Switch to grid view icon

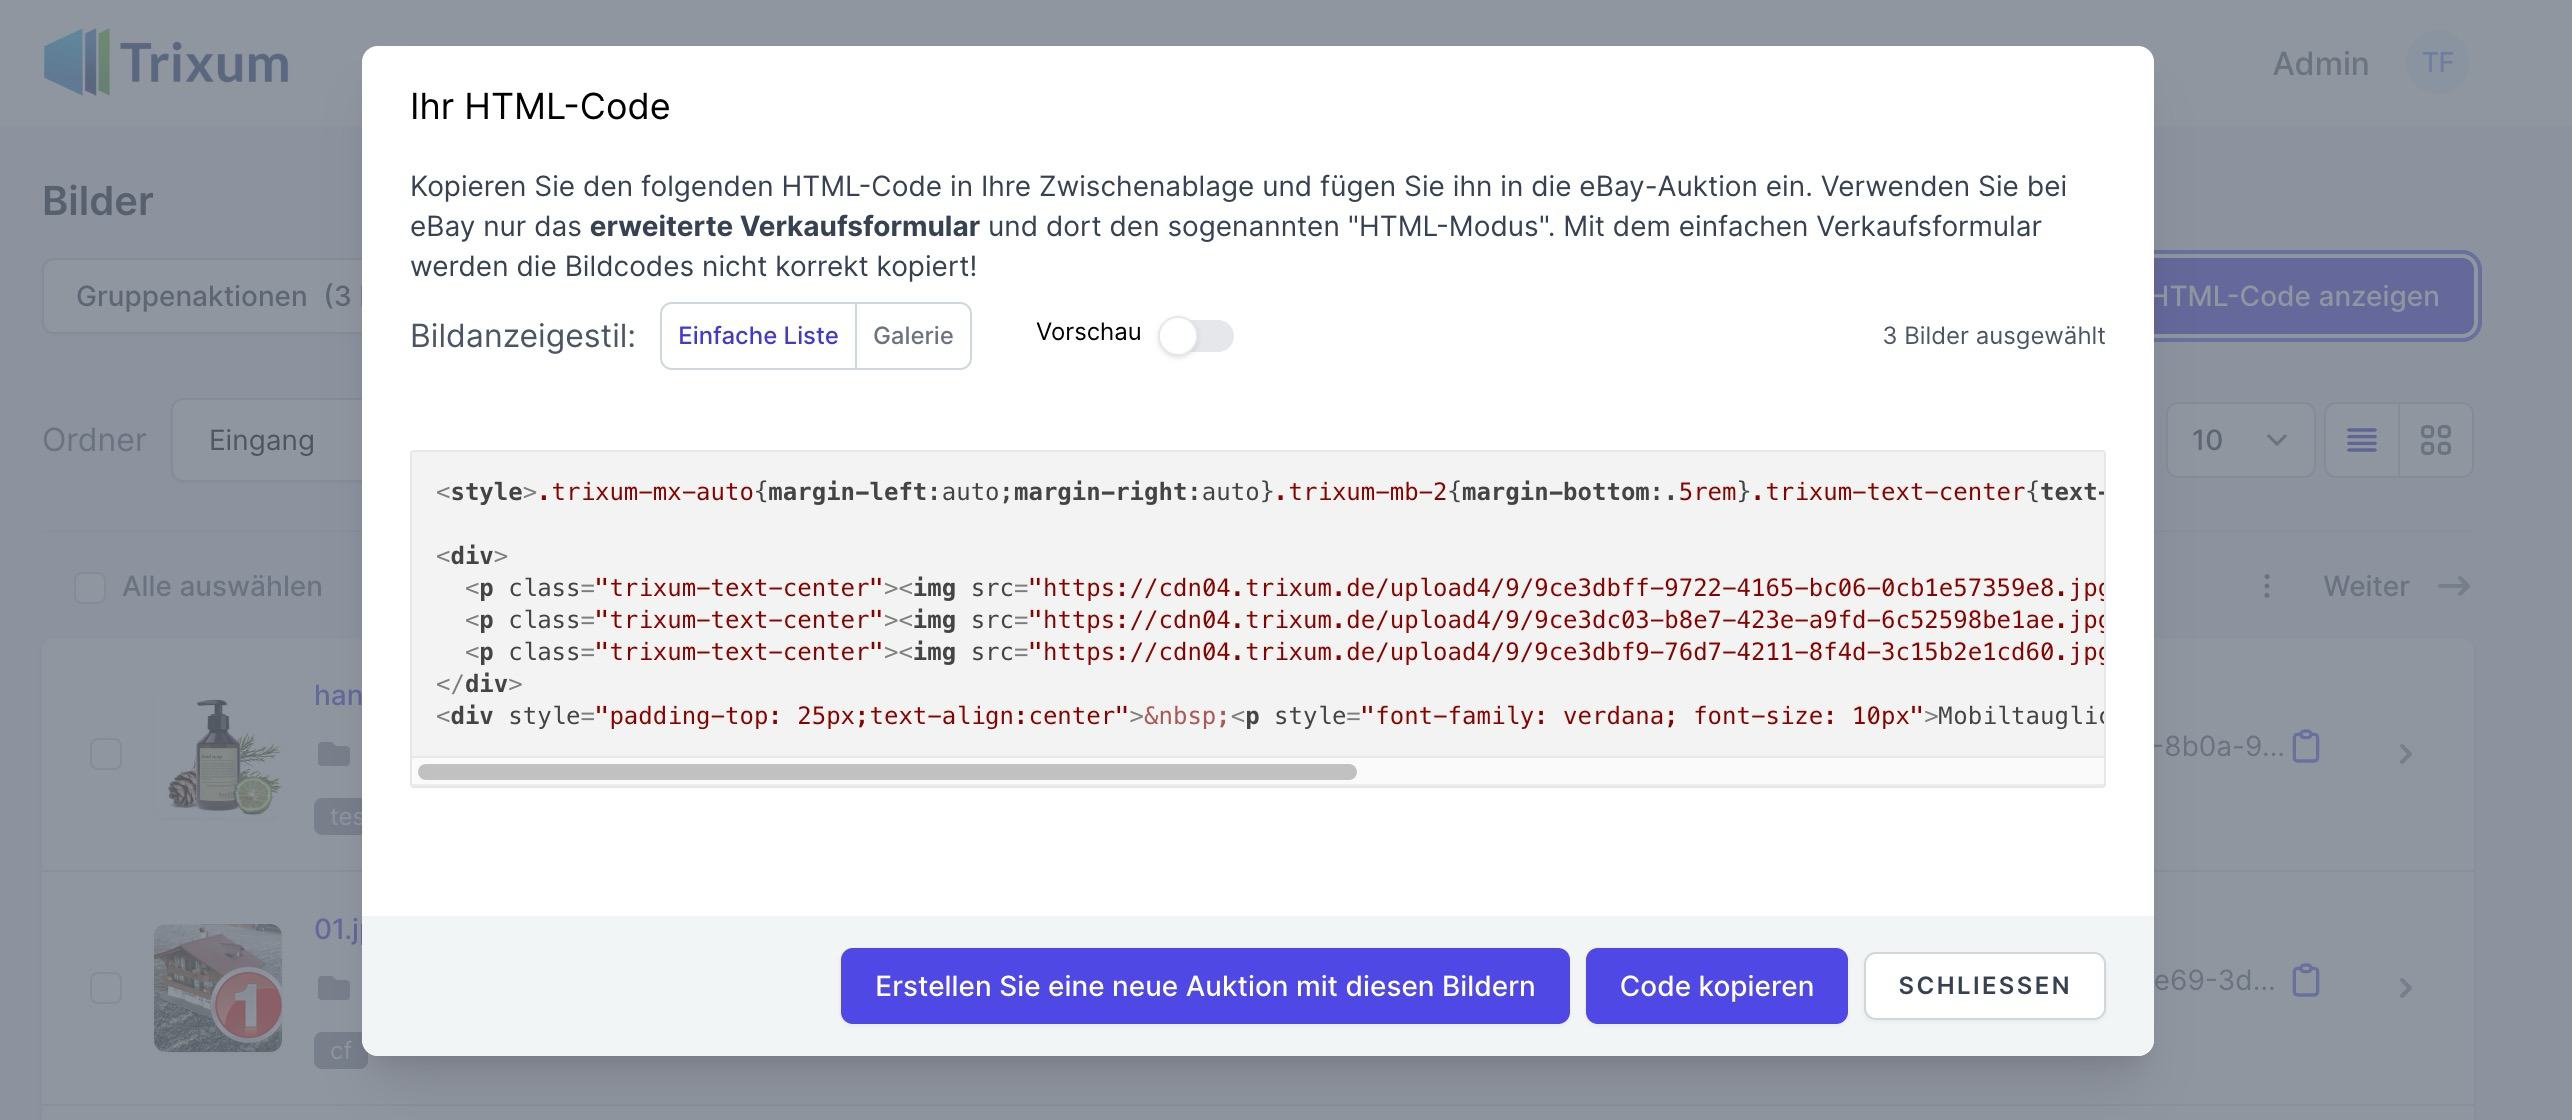click(2435, 440)
